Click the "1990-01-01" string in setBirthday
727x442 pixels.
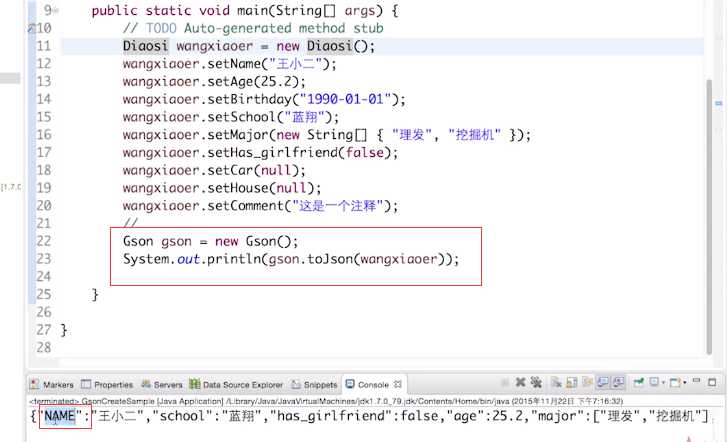coord(345,99)
